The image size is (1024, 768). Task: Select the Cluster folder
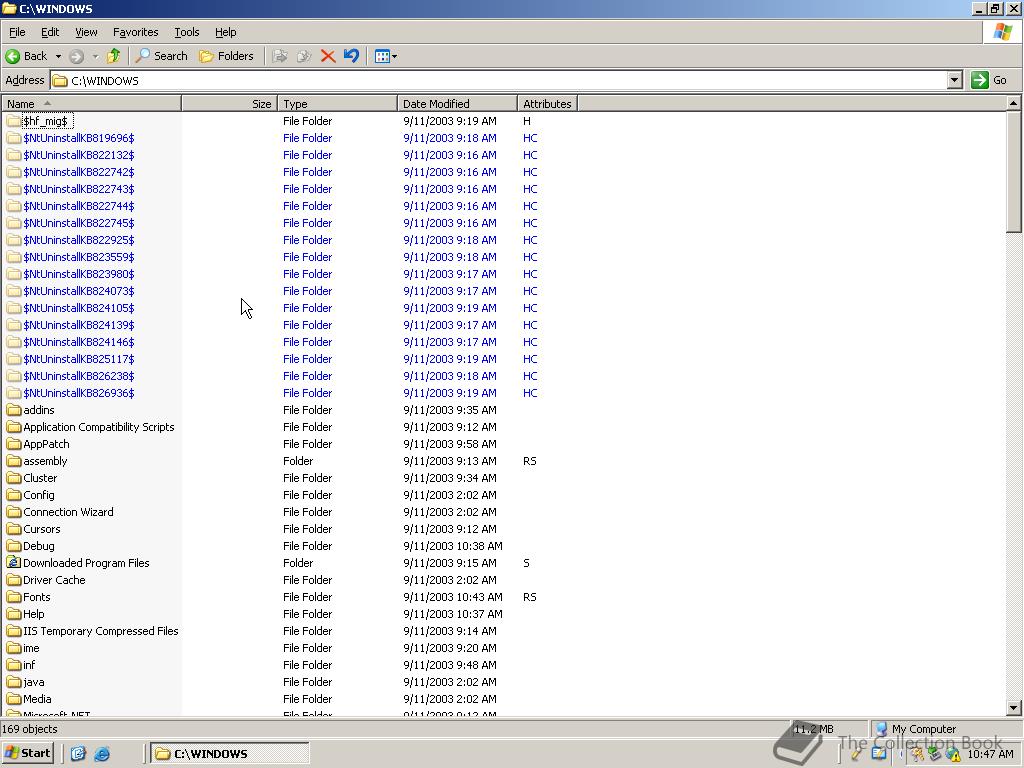click(x=31, y=477)
